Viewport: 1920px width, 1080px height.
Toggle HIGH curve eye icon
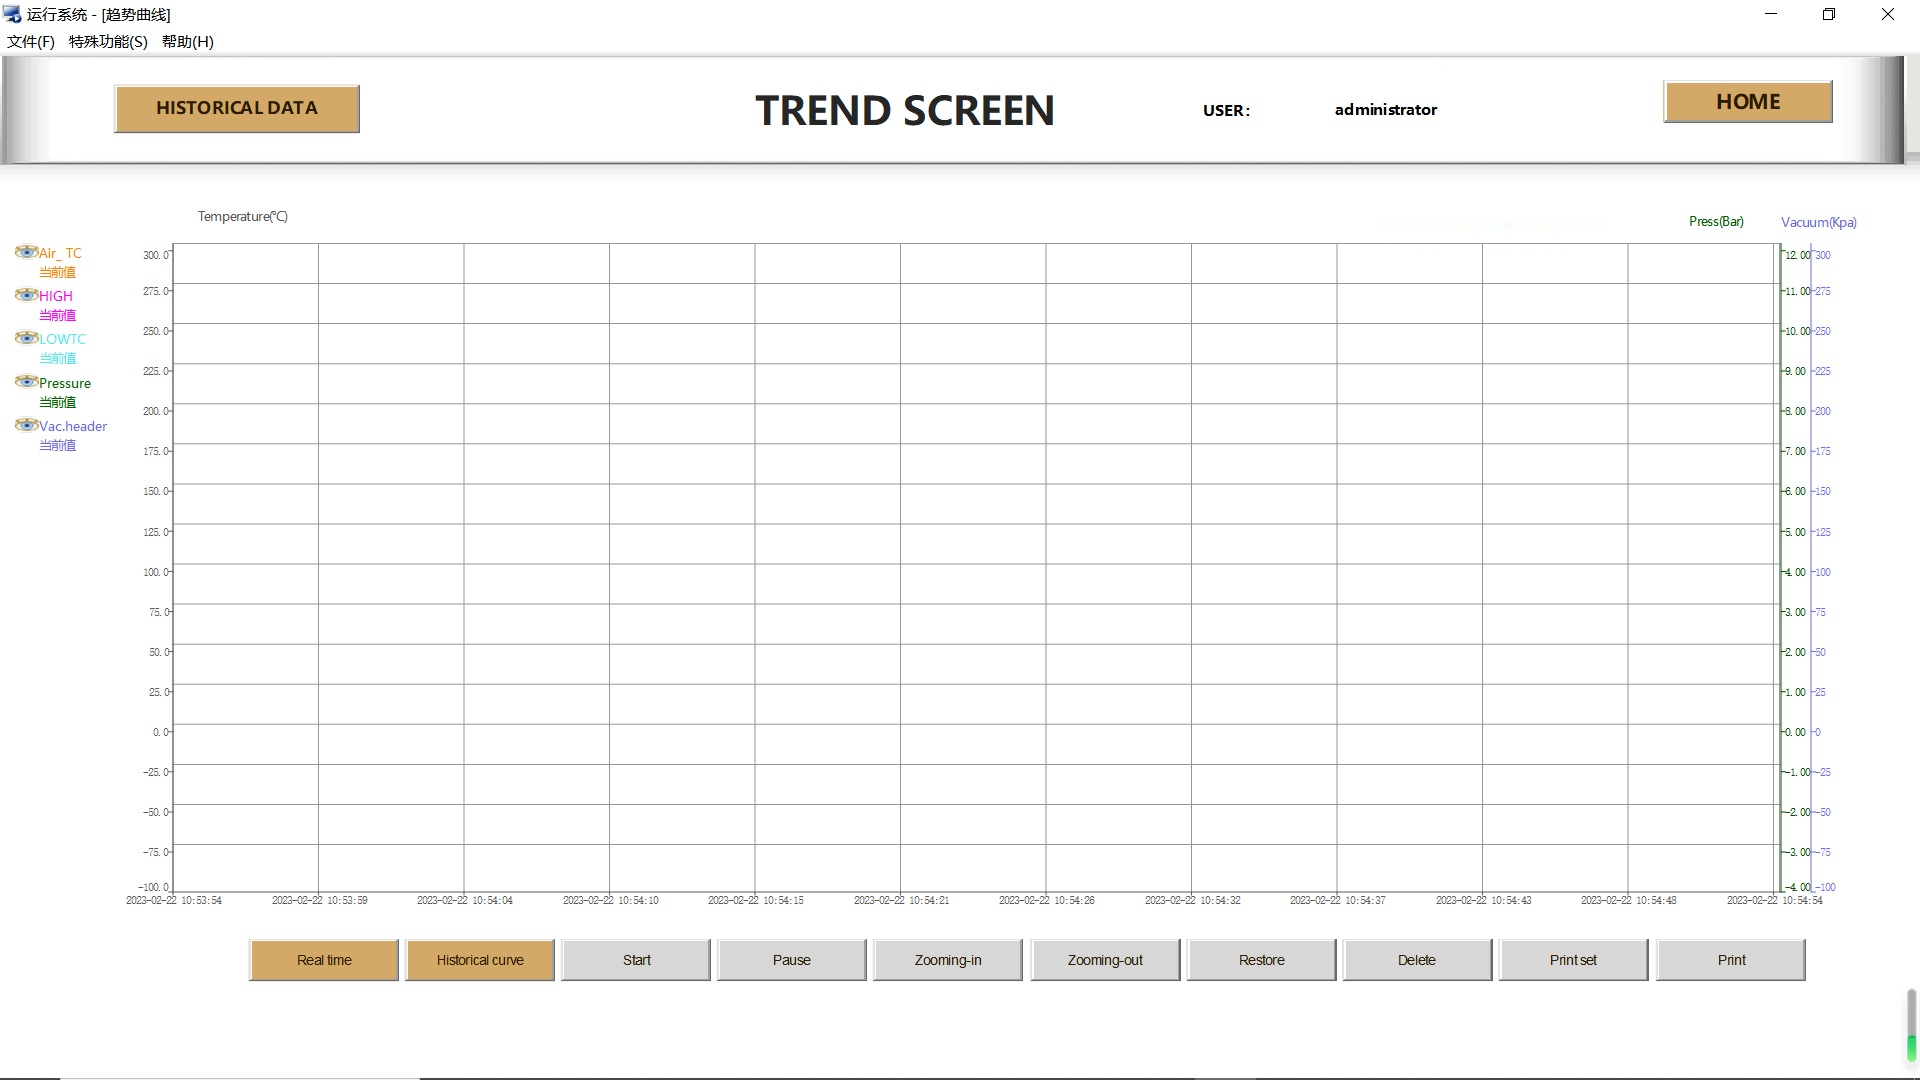tap(26, 295)
